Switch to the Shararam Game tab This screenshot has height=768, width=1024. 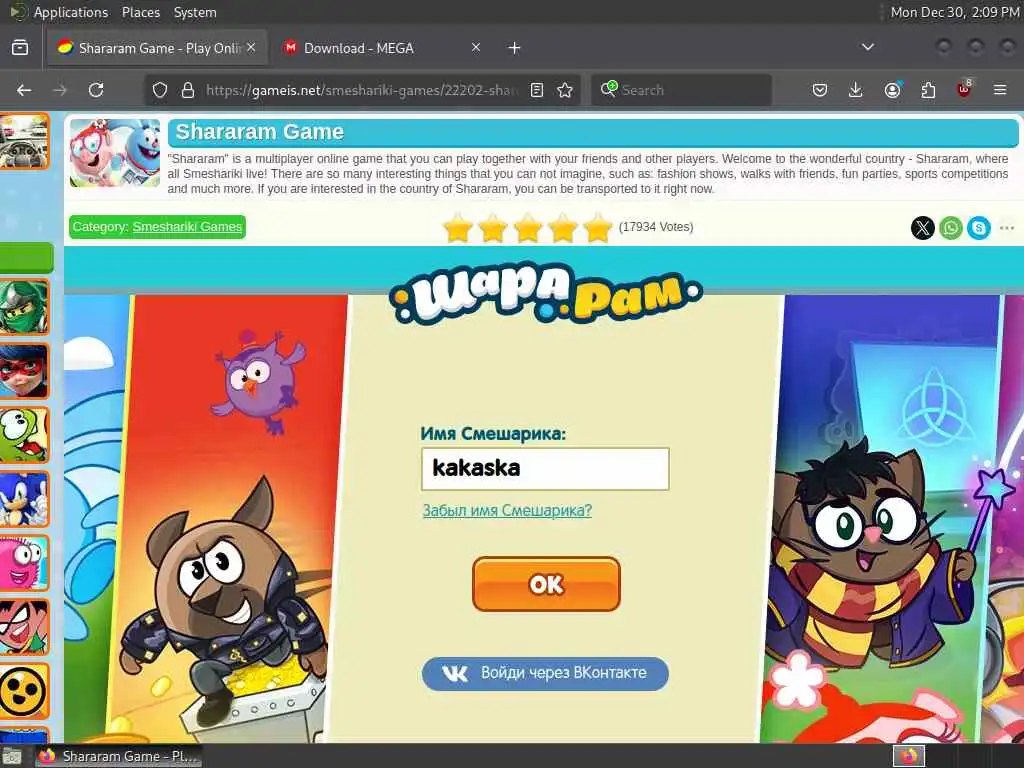157,48
